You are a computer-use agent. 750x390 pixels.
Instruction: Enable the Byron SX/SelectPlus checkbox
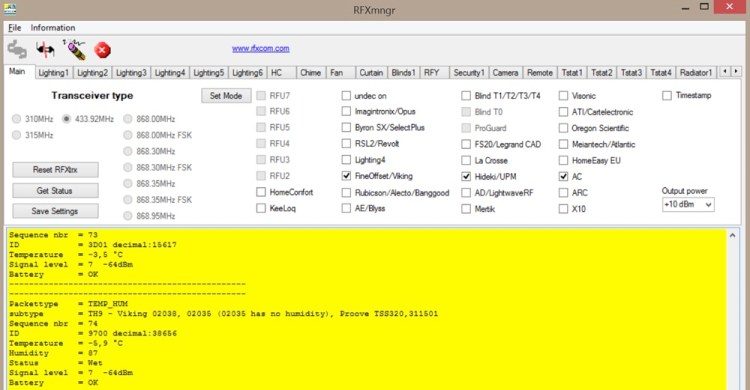[x=346, y=127]
